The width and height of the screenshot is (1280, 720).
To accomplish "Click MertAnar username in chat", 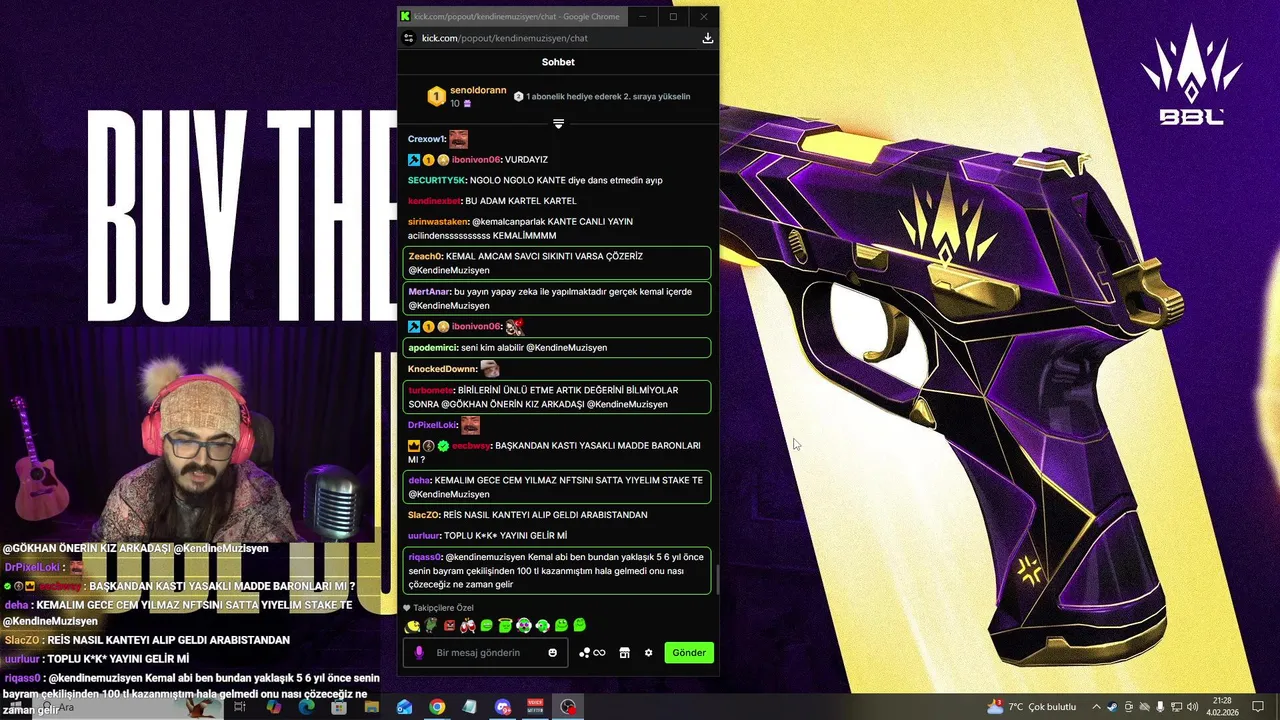I will tap(429, 292).
